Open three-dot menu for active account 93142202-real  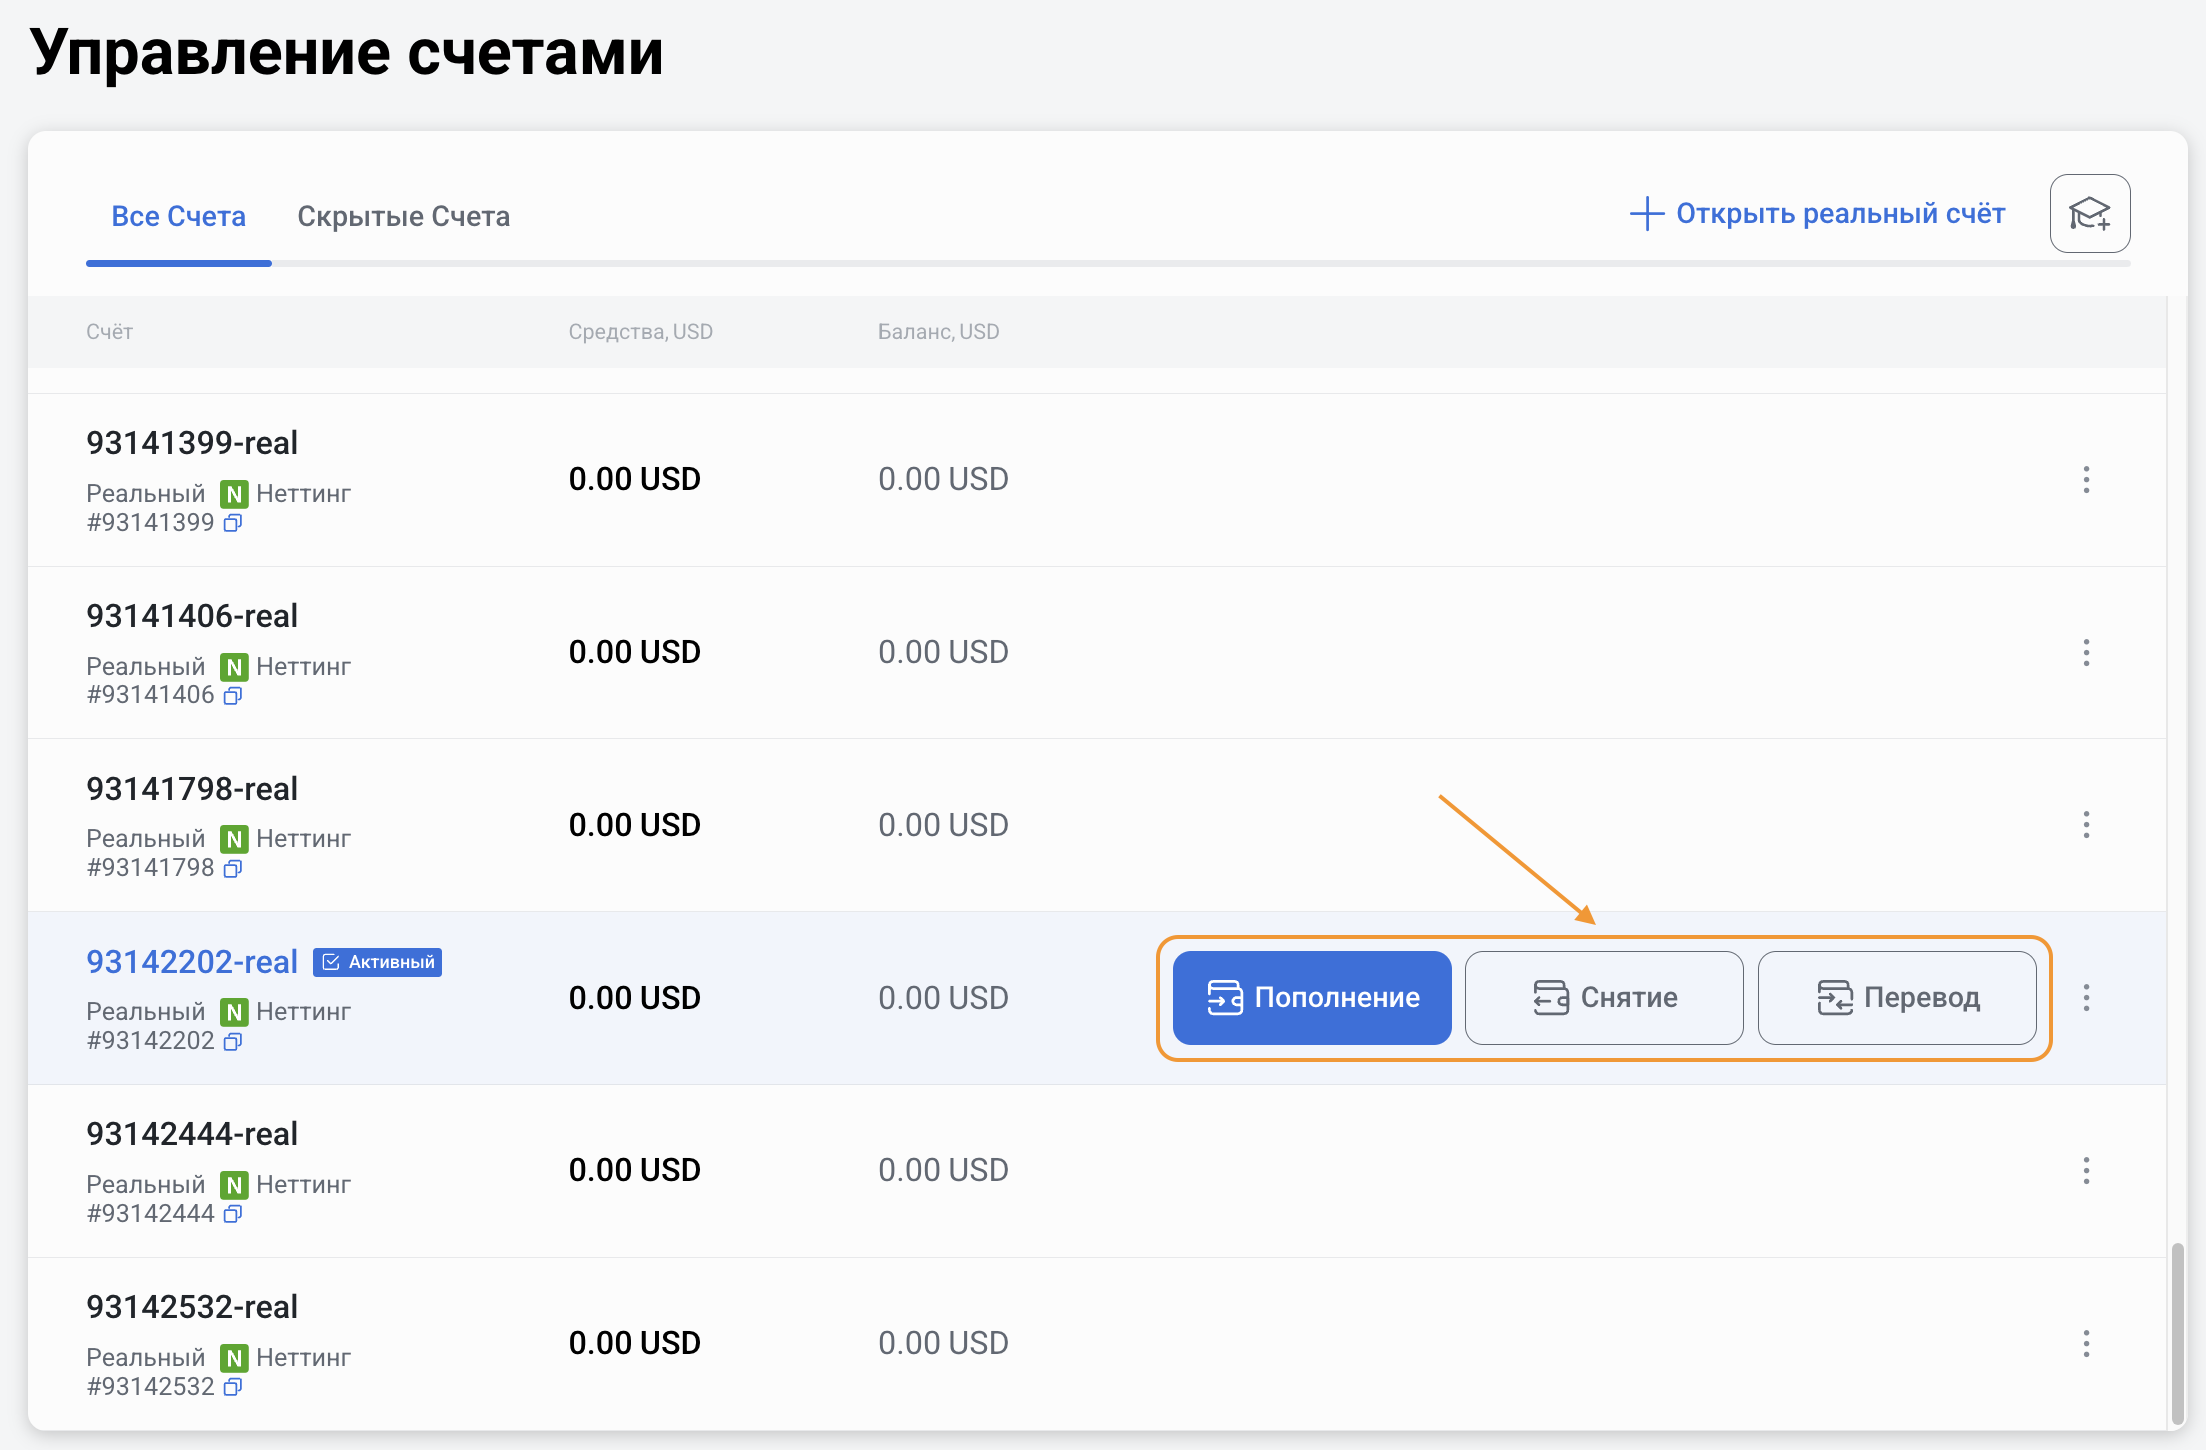tap(2086, 998)
